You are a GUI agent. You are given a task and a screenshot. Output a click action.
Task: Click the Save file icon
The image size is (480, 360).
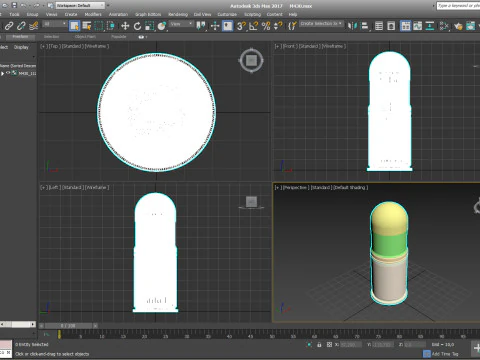(14, 5)
